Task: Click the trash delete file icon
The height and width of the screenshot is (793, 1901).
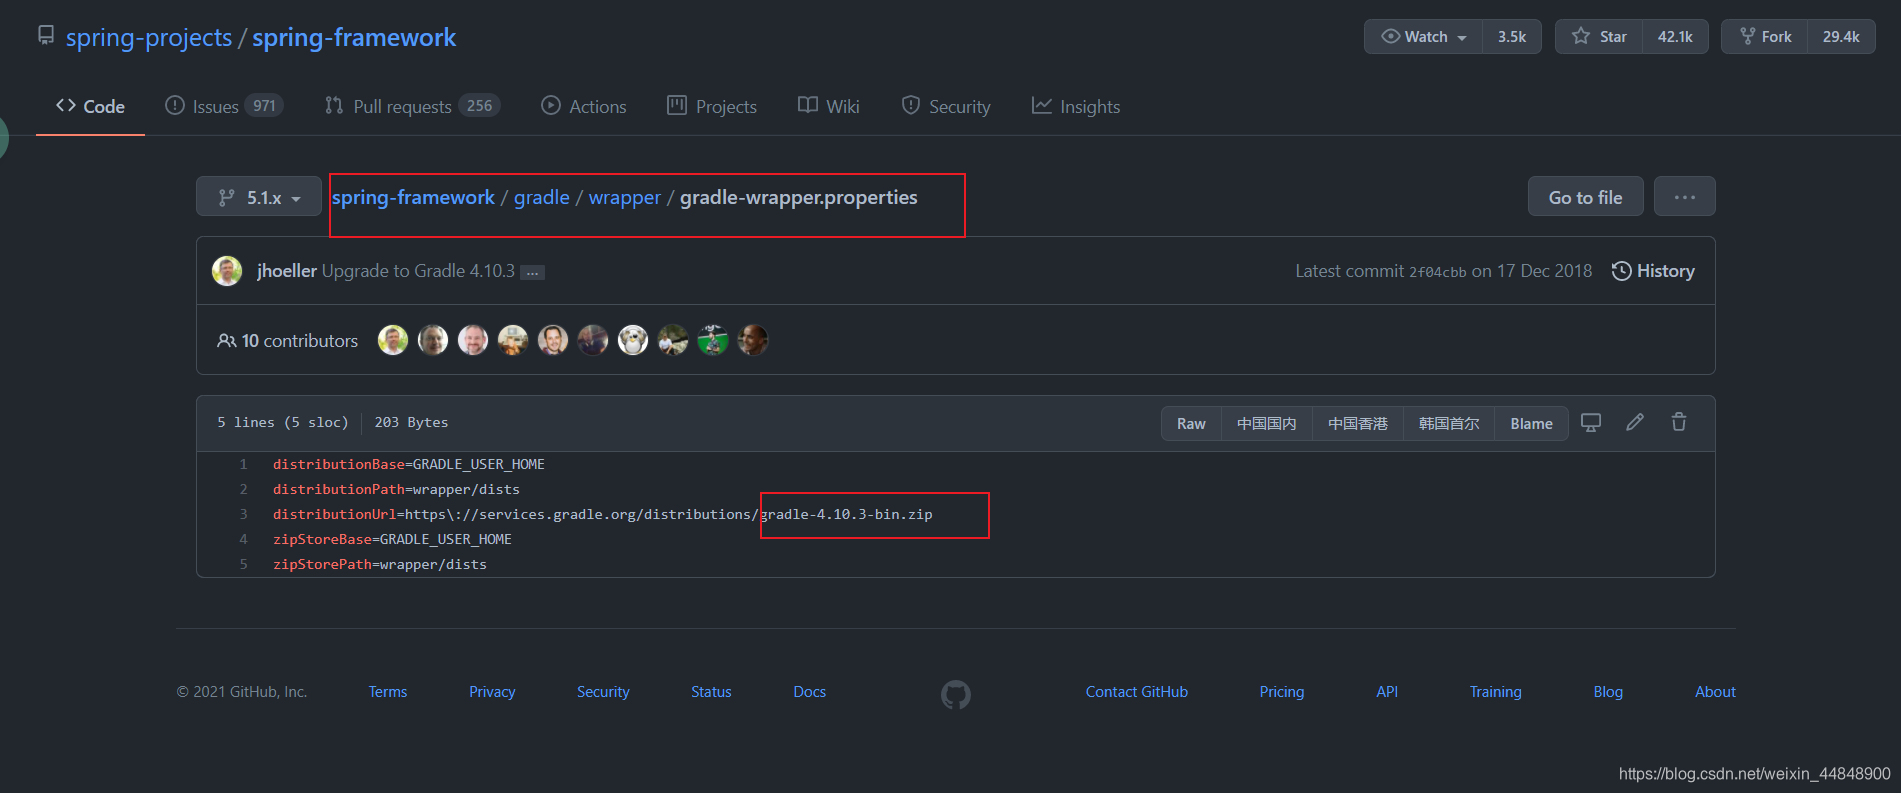Action: pyautogui.click(x=1679, y=422)
